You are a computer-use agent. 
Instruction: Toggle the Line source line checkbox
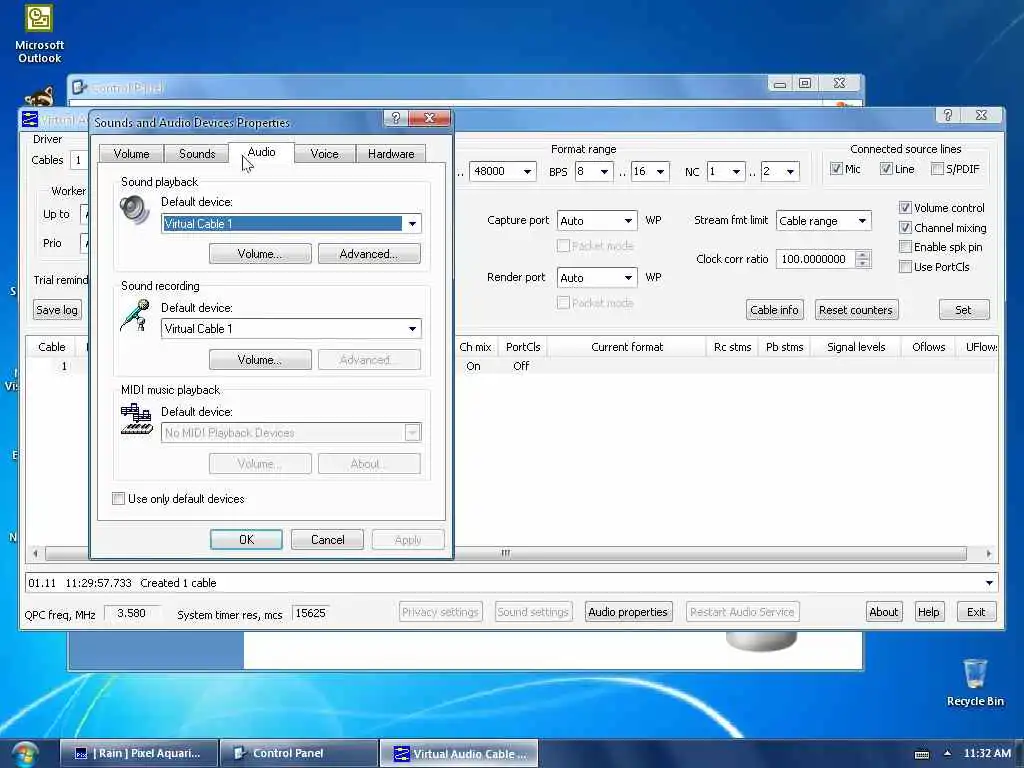pos(886,169)
